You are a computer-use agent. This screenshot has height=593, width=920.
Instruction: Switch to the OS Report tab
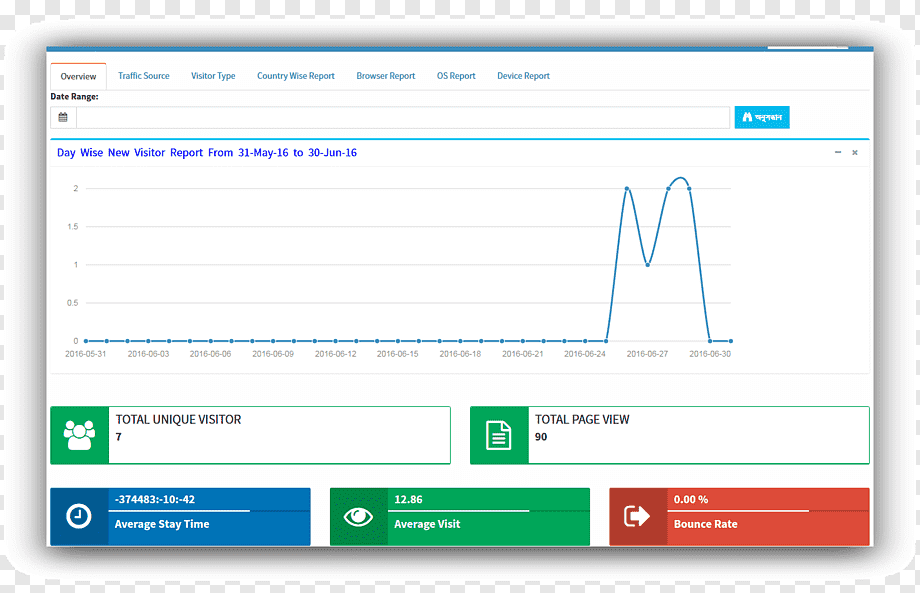[x=456, y=76]
